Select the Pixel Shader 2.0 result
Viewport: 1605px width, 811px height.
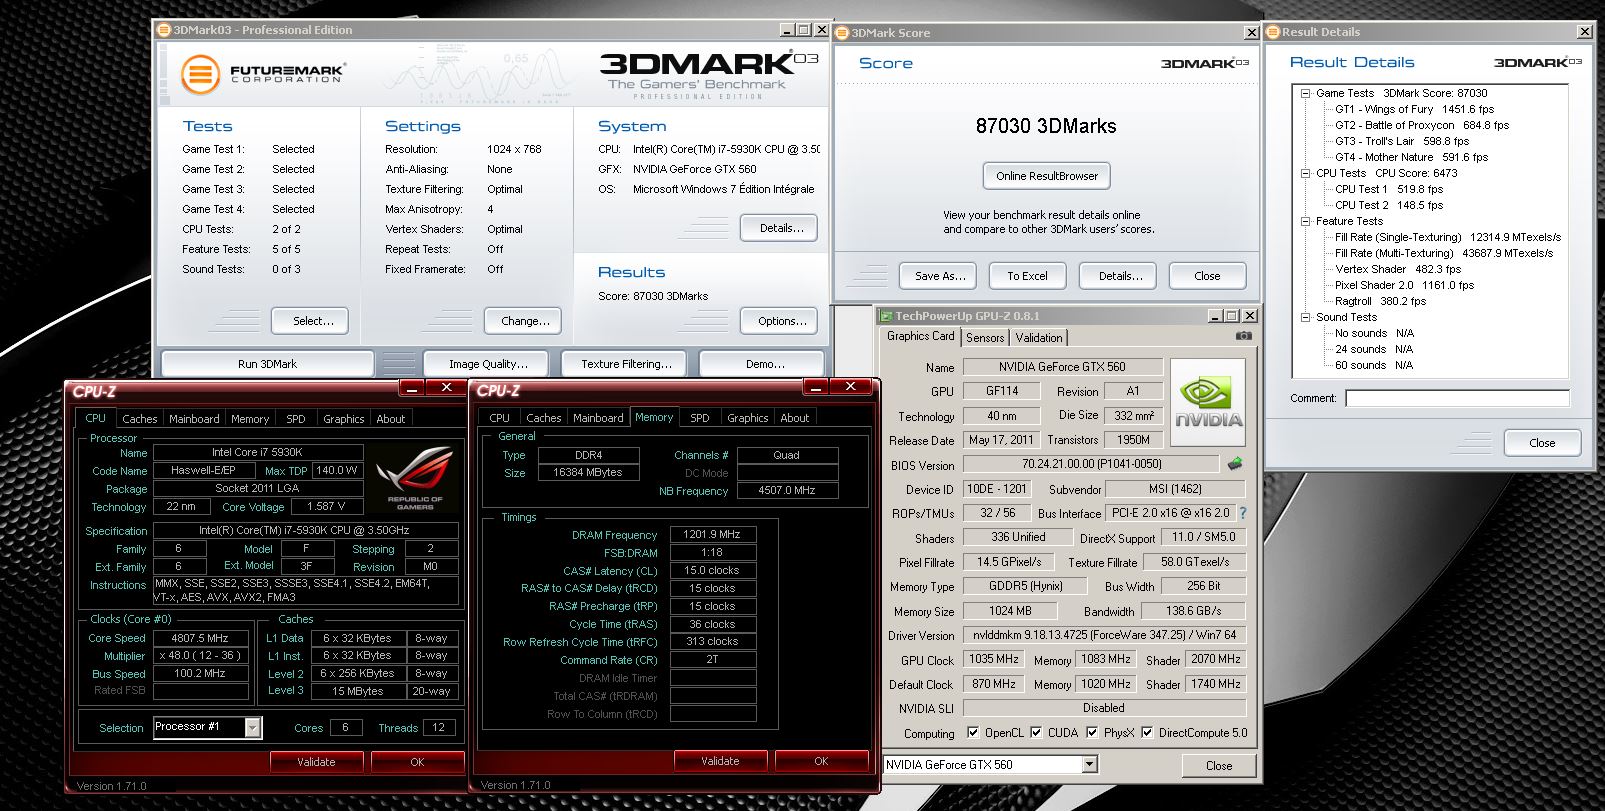click(1404, 285)
